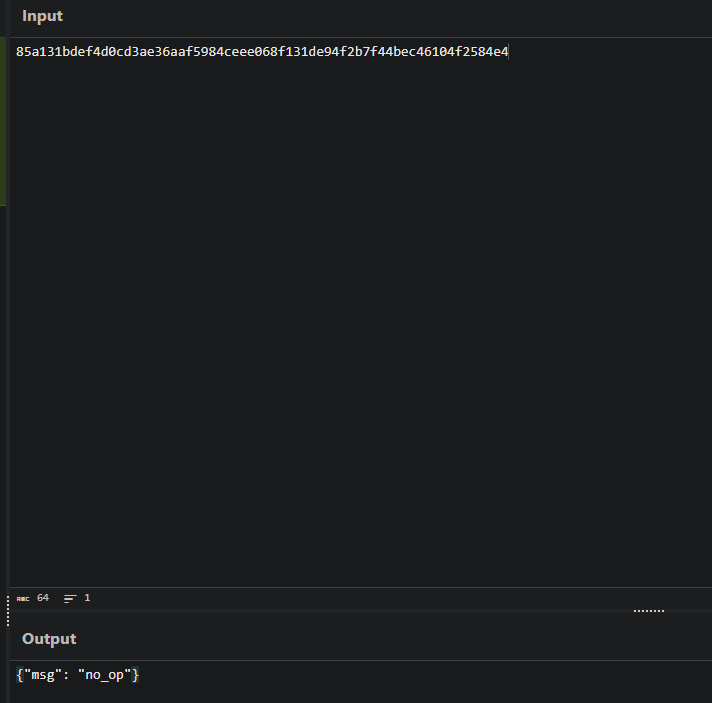Click the opening brace in Output text
This screenshot has height=703, width=712.
tap(20, 676)
